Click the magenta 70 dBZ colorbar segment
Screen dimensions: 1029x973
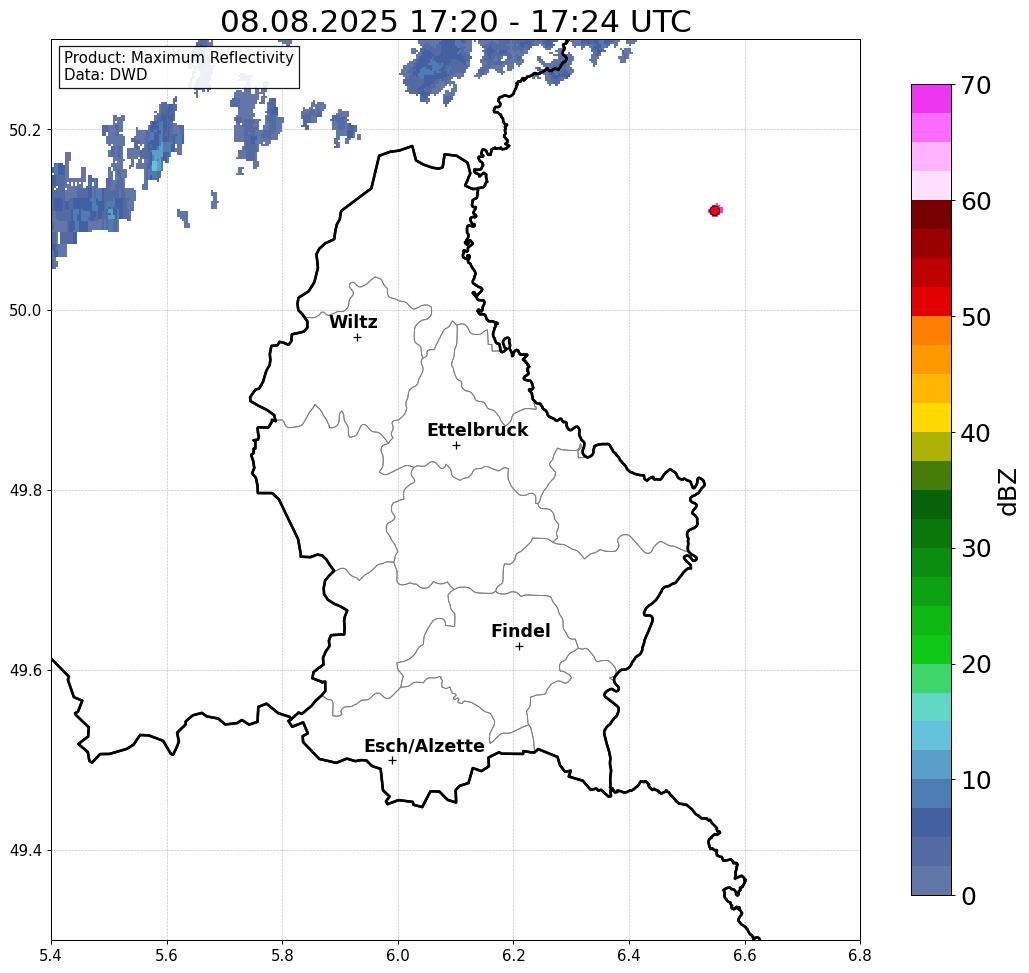click(x=931, y=99)
